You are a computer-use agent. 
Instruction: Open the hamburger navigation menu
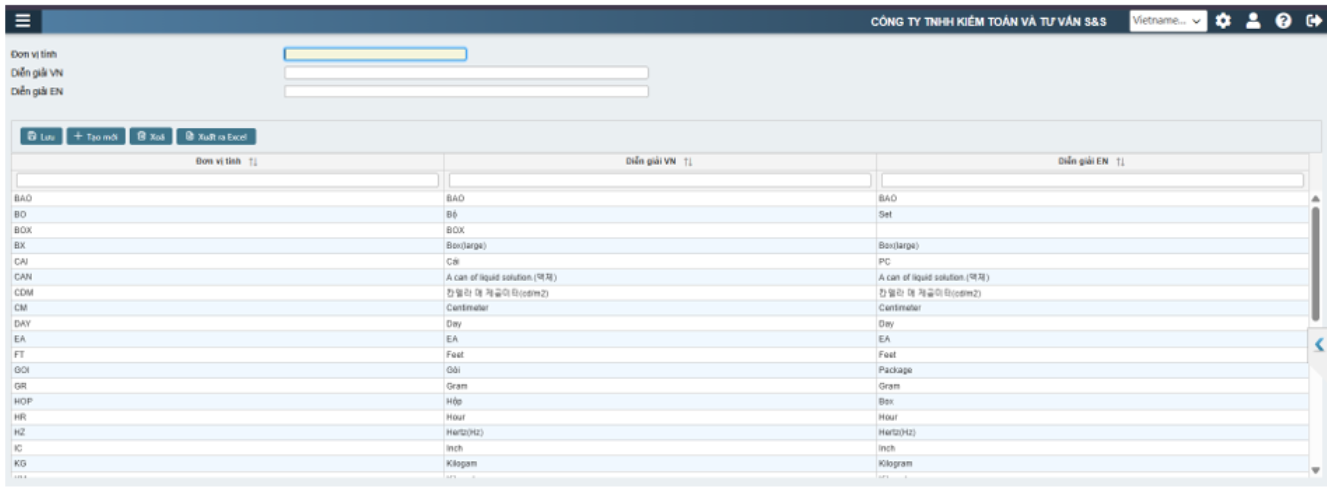pyautogui.click(x=23, y=21)
